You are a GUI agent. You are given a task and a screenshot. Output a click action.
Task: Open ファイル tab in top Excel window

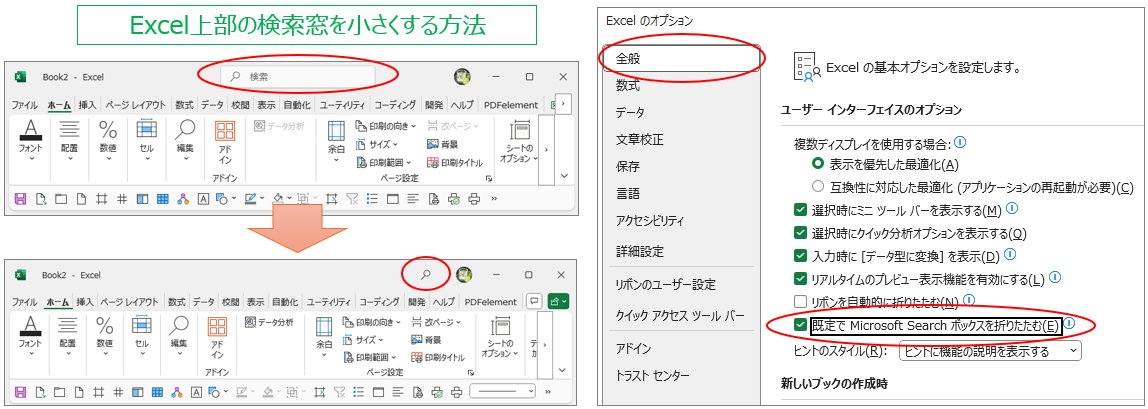click(x=25, y=105)
